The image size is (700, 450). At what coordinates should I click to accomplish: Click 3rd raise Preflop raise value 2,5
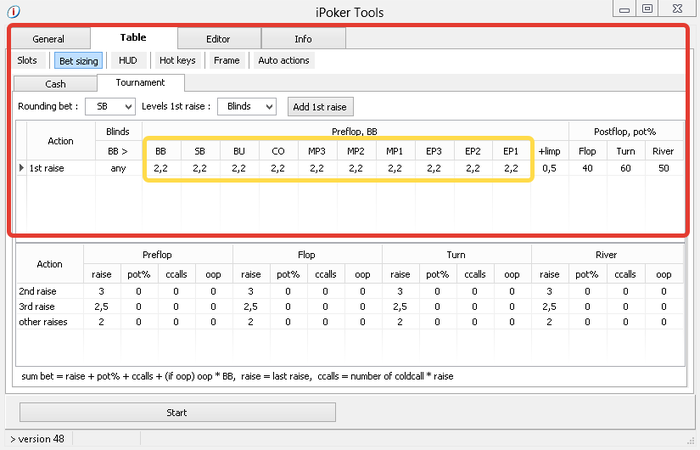click(x=102, y=307)
